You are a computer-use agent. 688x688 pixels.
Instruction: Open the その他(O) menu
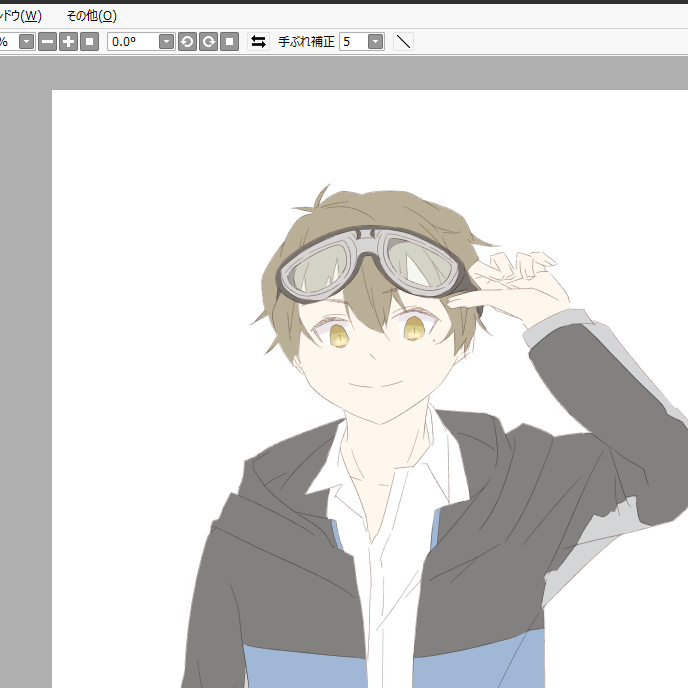[x=91, y=16]
